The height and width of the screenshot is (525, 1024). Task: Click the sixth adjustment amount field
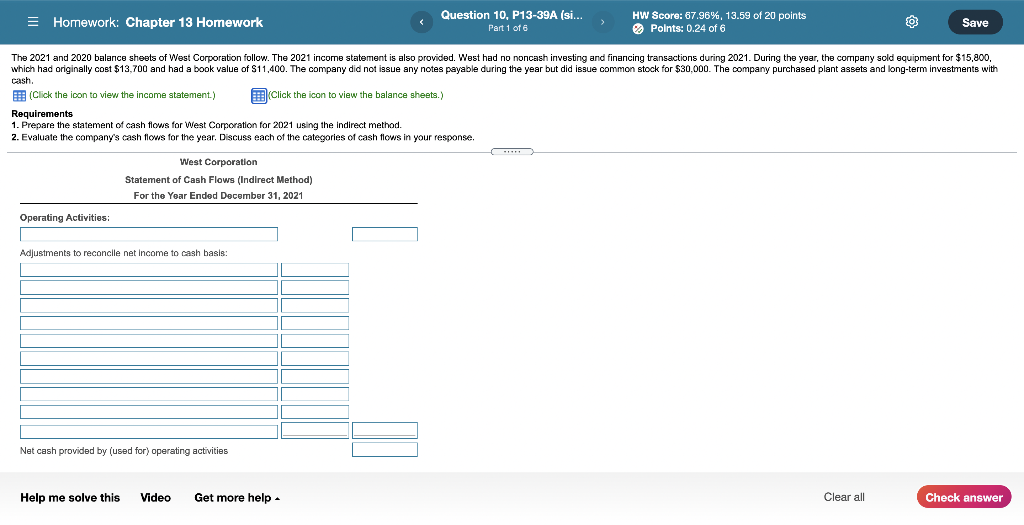pyautogui.click(x=315, y=358)
